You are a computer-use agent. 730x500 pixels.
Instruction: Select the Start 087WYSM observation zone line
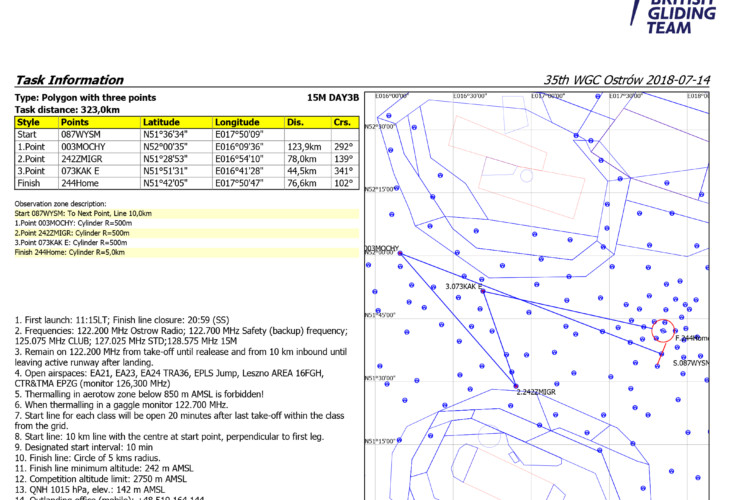pyautogui.click(x=84, y=214)
